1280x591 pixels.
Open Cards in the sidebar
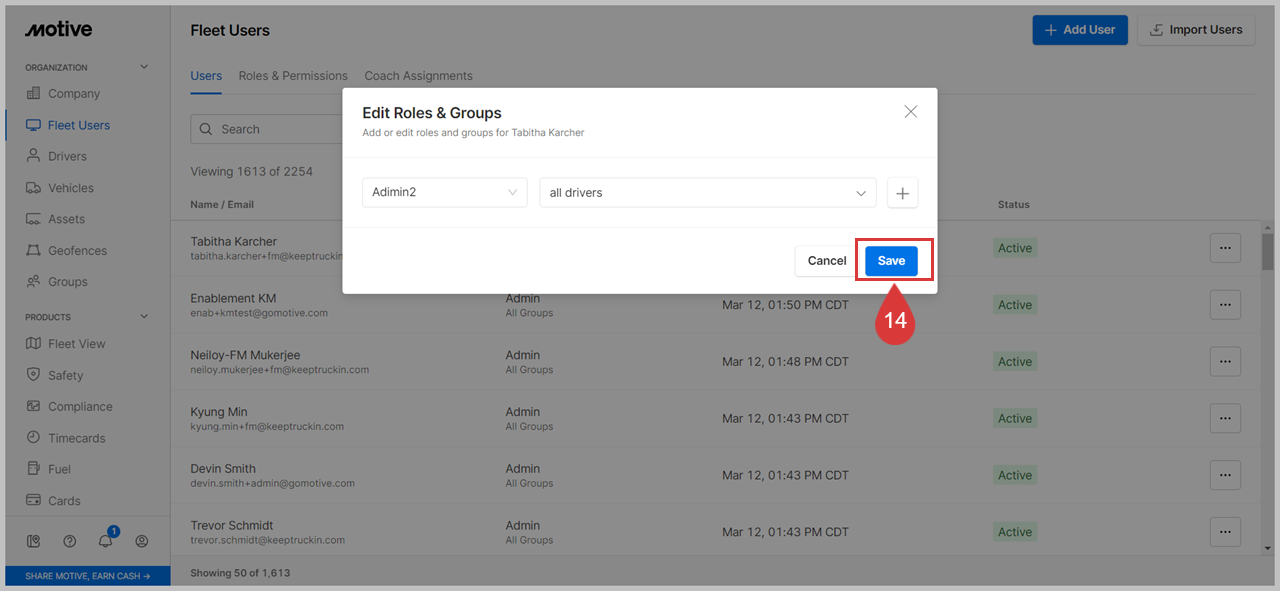(x=64, y=501)
